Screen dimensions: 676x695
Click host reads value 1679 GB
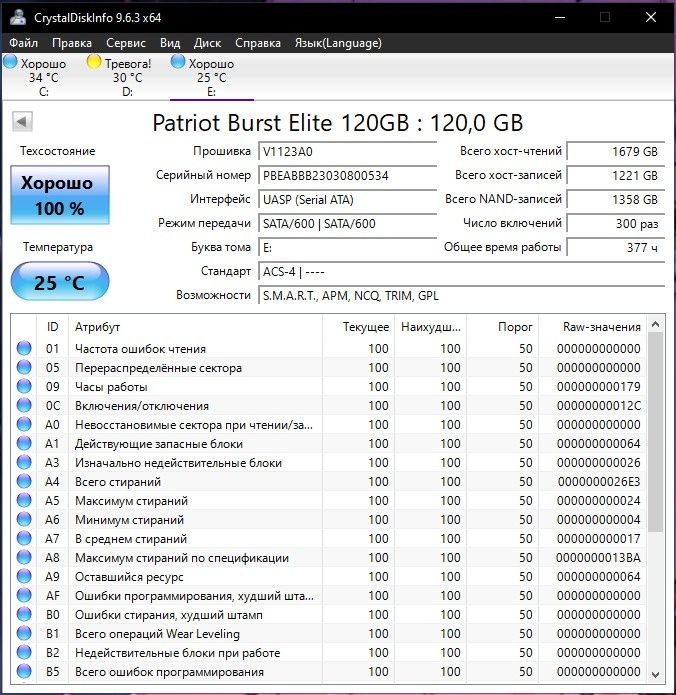(616, 152)
